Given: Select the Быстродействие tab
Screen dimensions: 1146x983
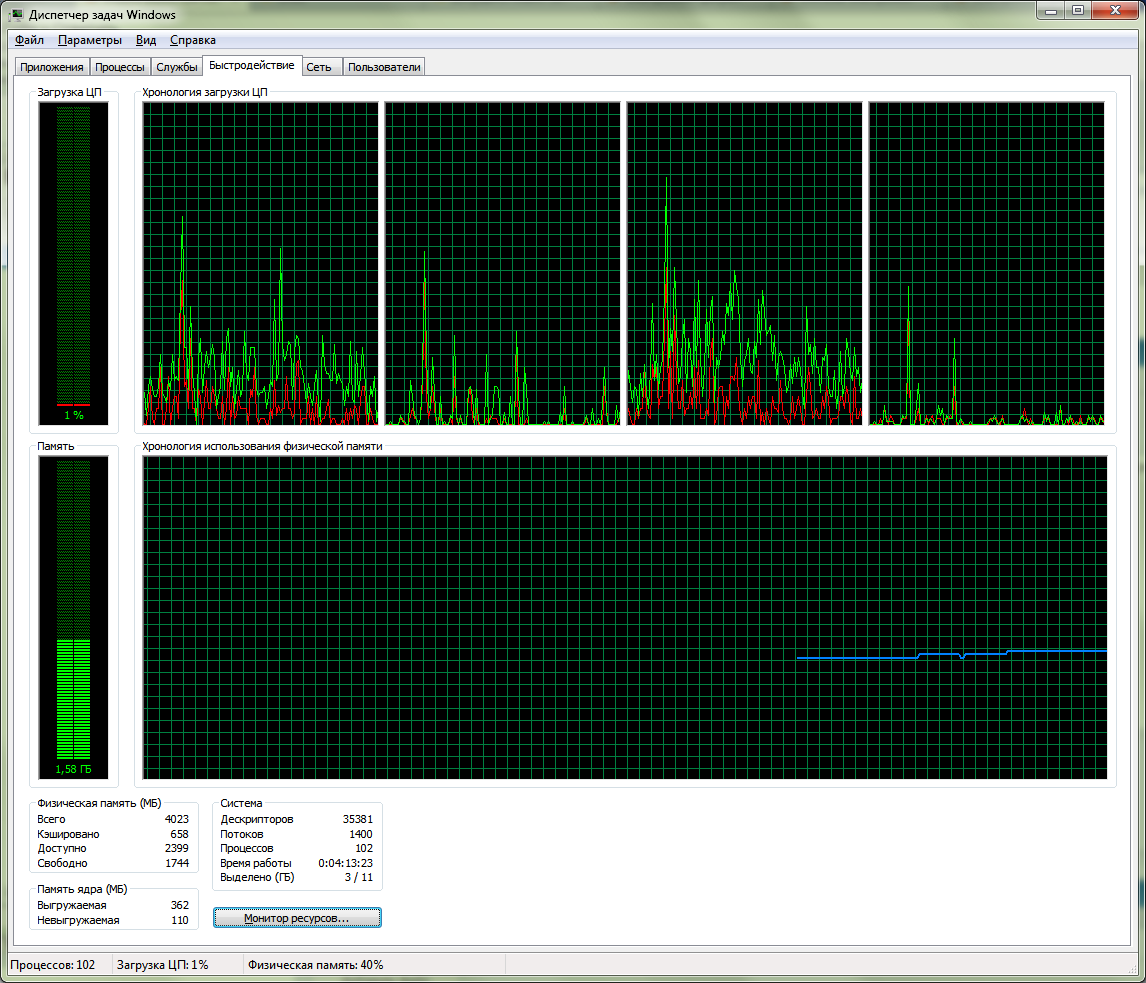Looking at the screenshot, I should pos(251,66).
